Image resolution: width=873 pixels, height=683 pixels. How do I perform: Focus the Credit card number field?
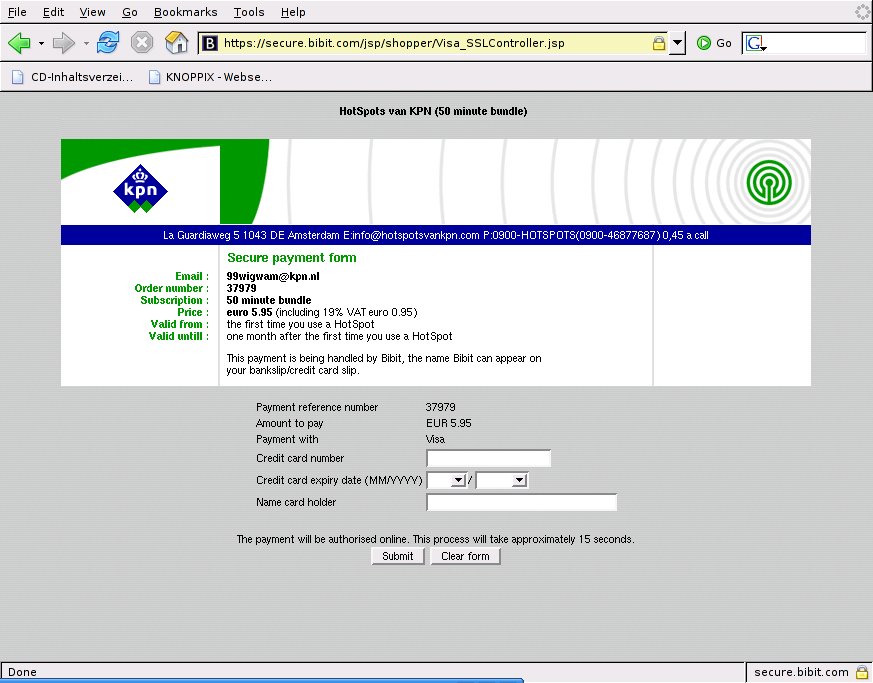pyautogui.click(x=488, y=459)
